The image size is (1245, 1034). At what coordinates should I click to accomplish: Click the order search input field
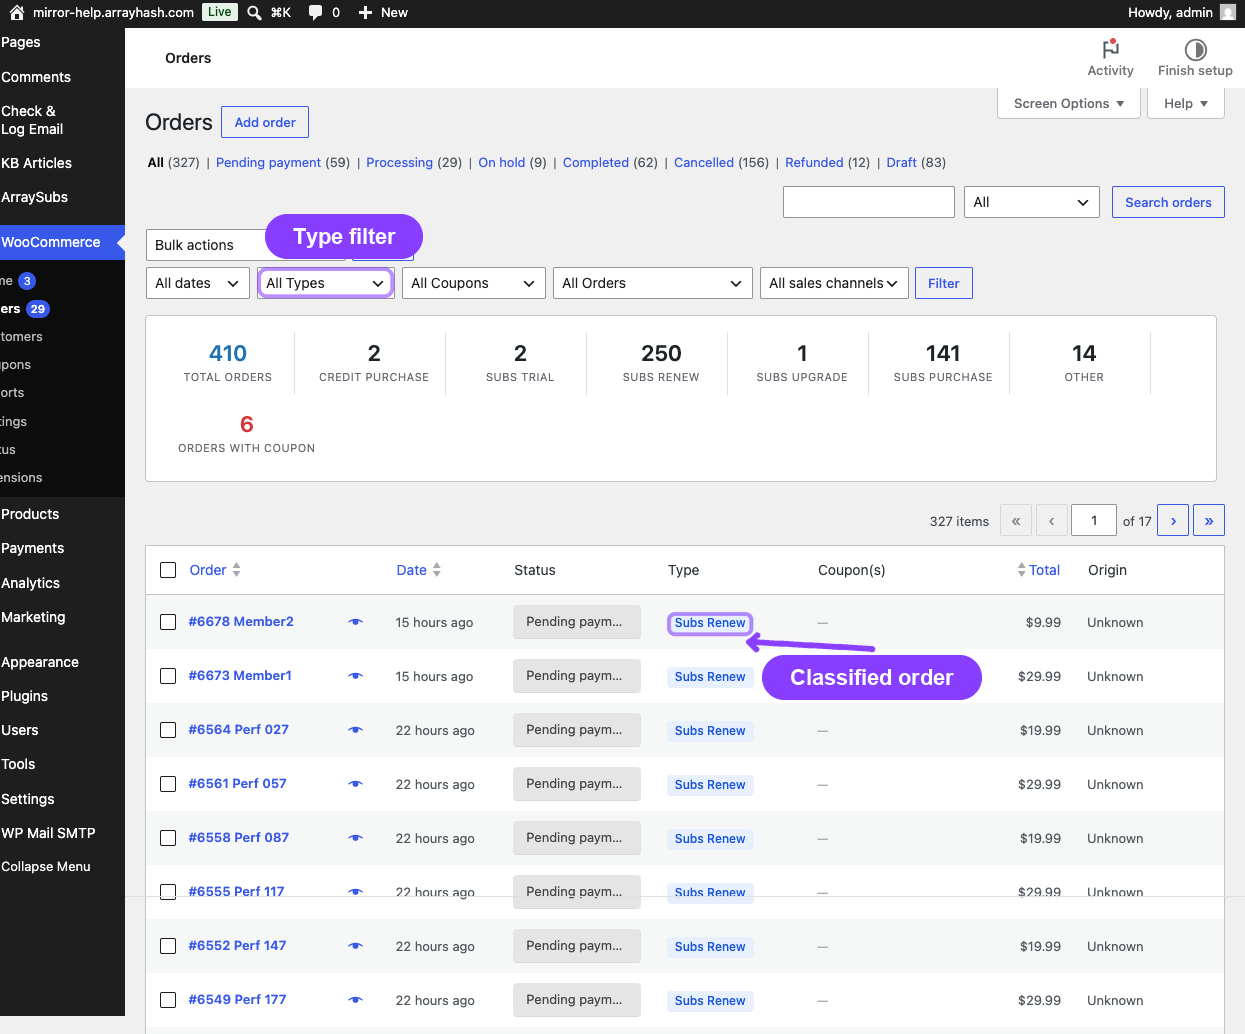(869, 202)
